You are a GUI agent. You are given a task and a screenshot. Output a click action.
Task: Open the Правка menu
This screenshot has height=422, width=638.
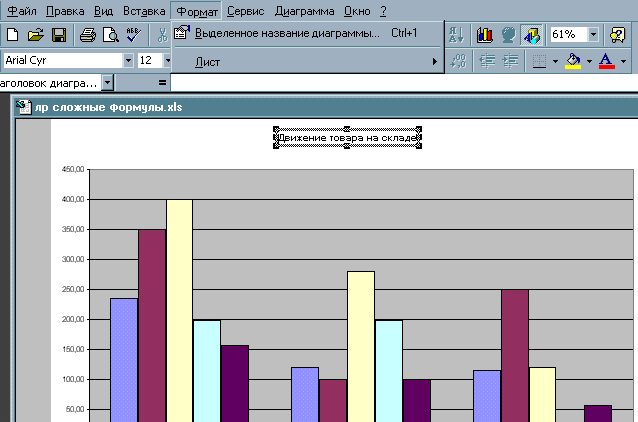65,11
